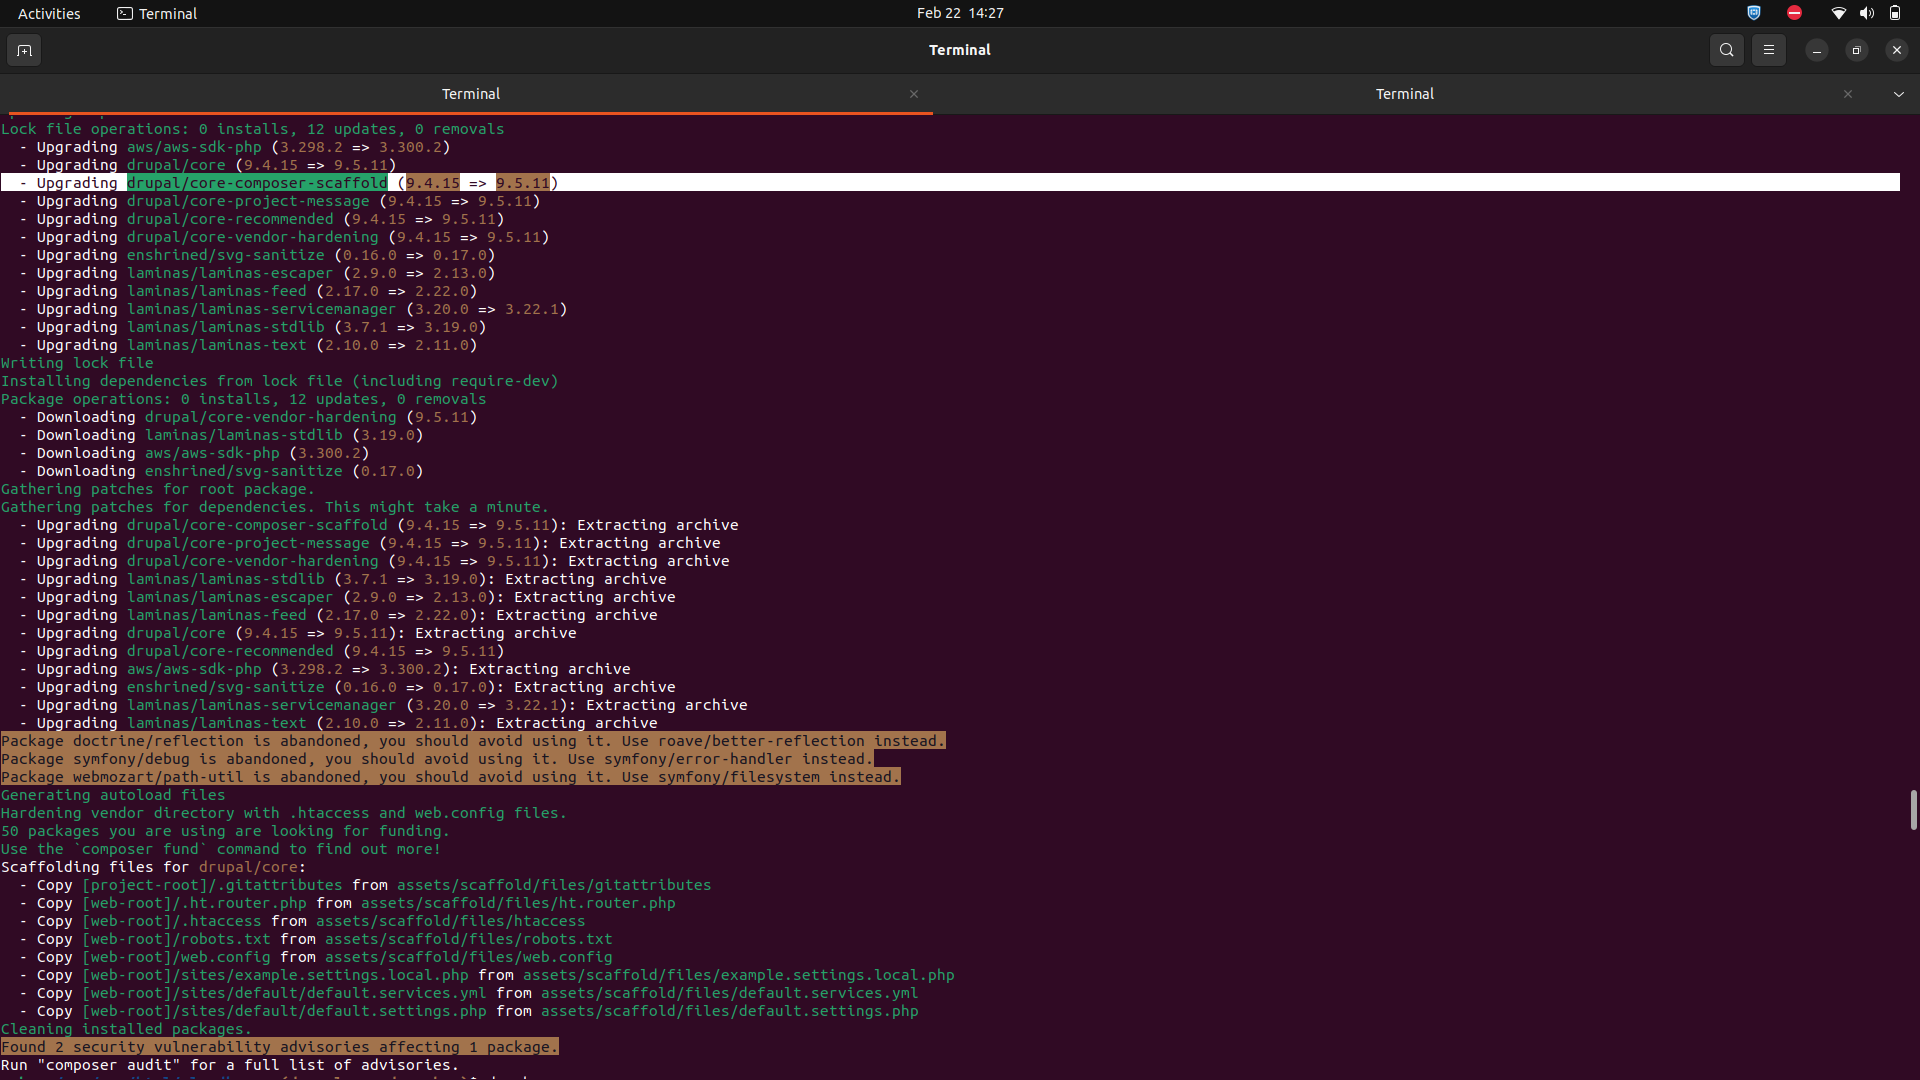Click "Gathering patches for root package." line

158,489
